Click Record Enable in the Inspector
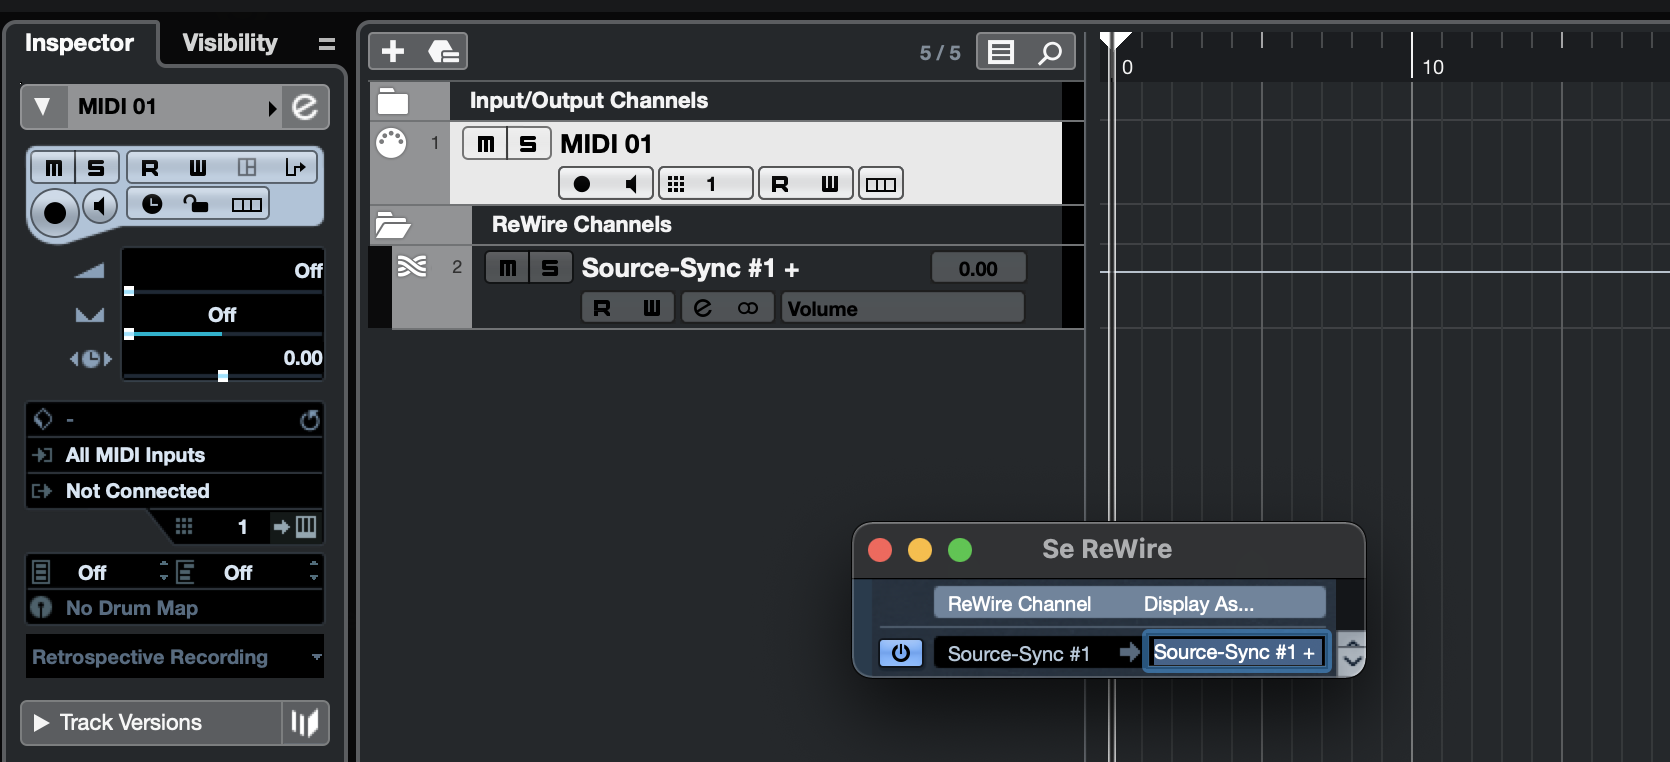The height and width of the screenshot is (762, 1670). click(x=55, y=212)
